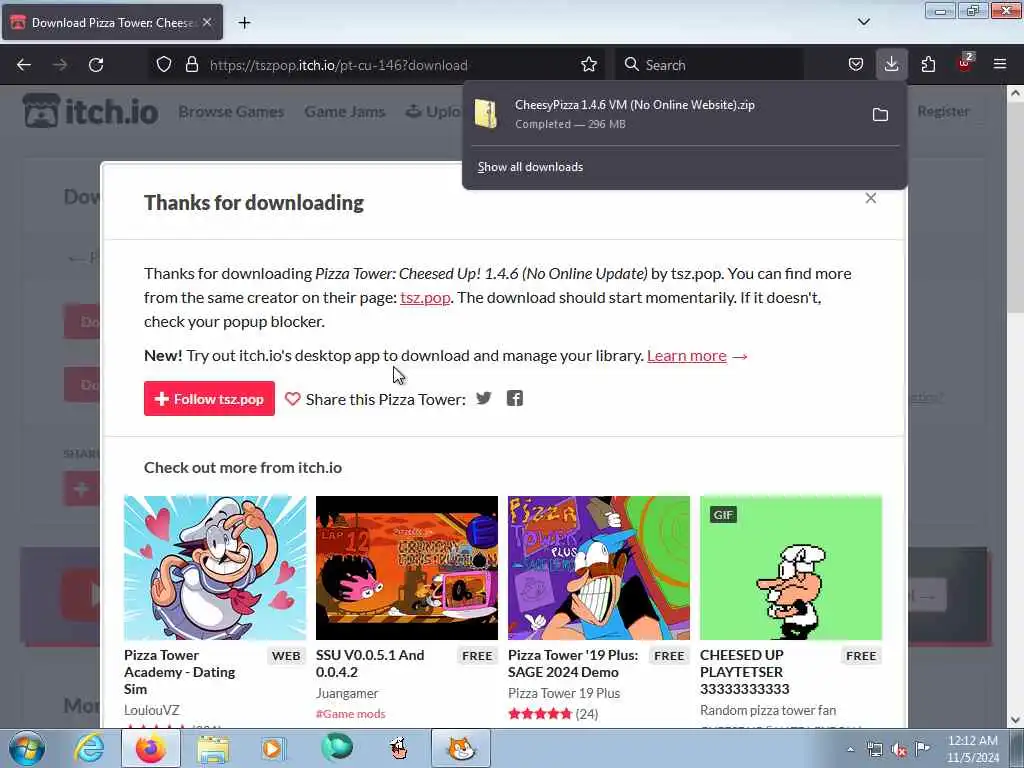Click the site security padlock icon
The image size is (1024, 768).
click(191, 65)
